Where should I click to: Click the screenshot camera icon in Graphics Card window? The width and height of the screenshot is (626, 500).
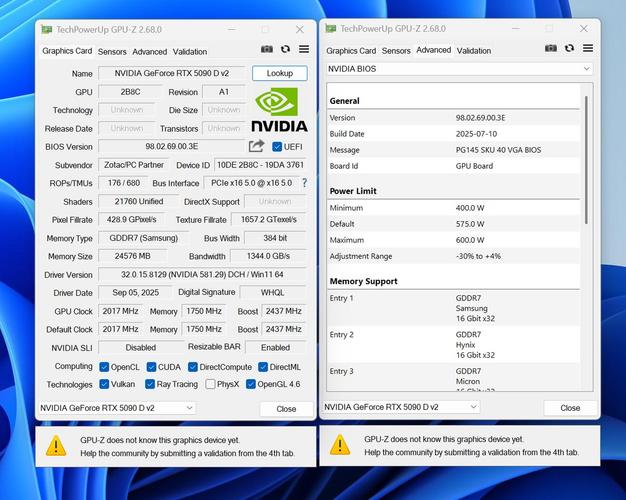[267, 49]
